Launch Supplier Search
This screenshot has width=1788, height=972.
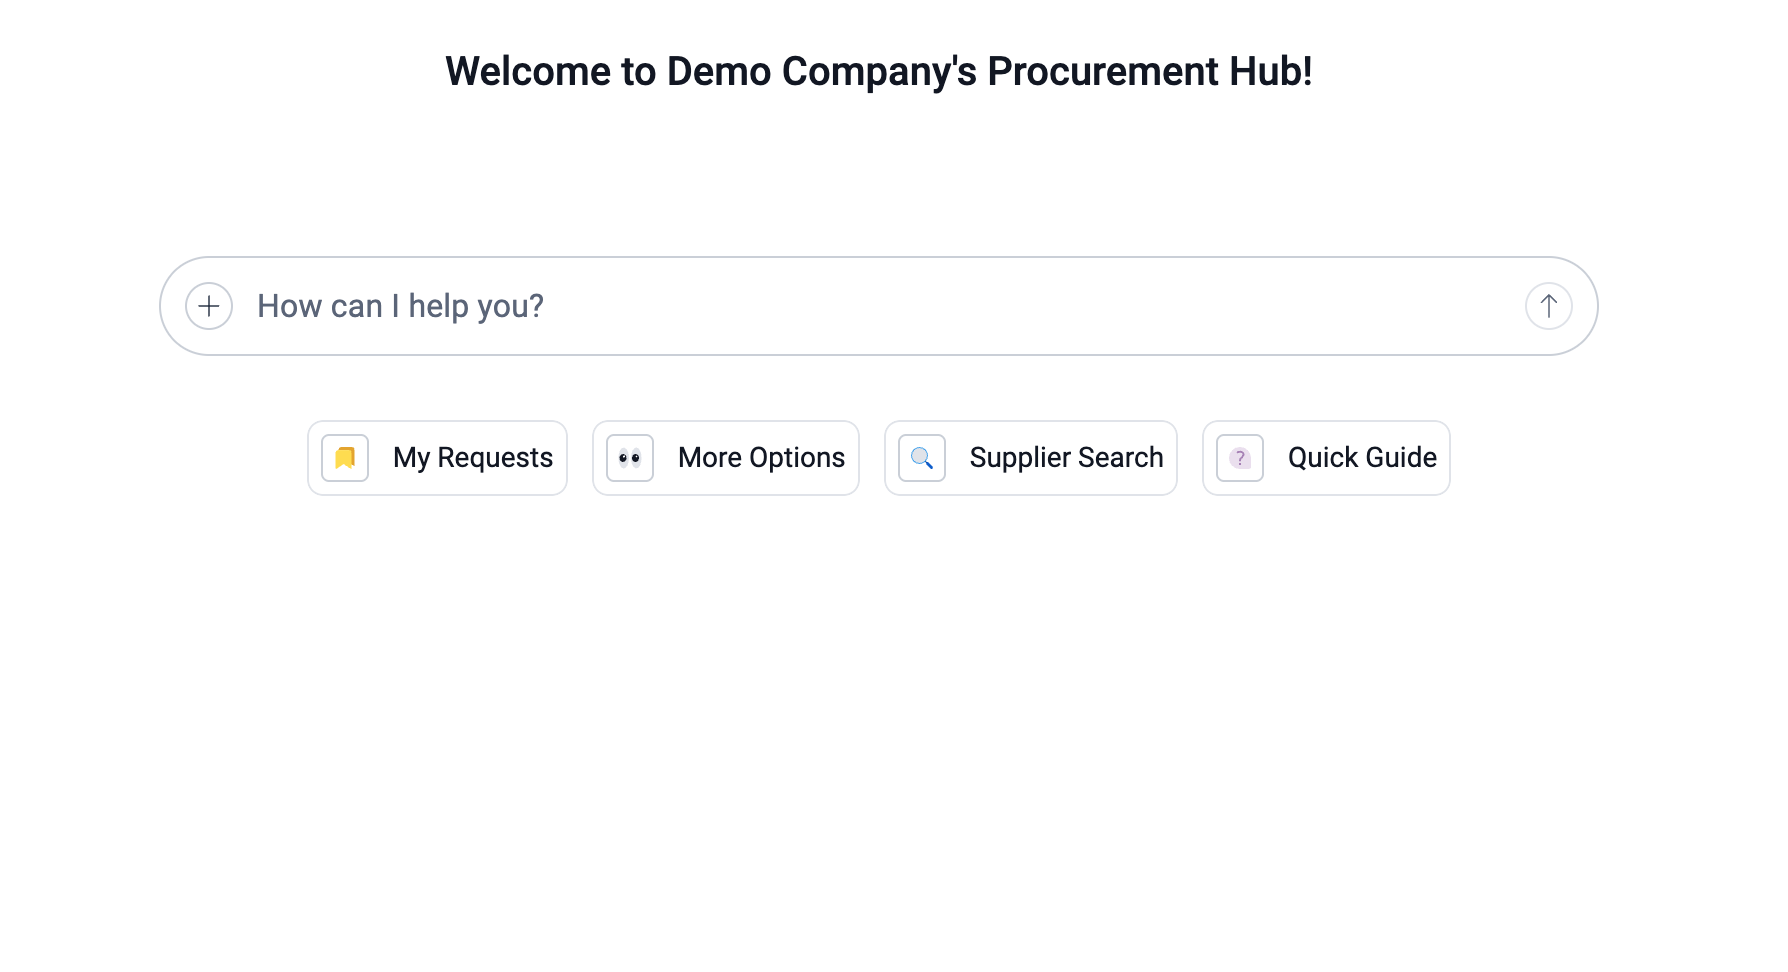coord(1031,458)
